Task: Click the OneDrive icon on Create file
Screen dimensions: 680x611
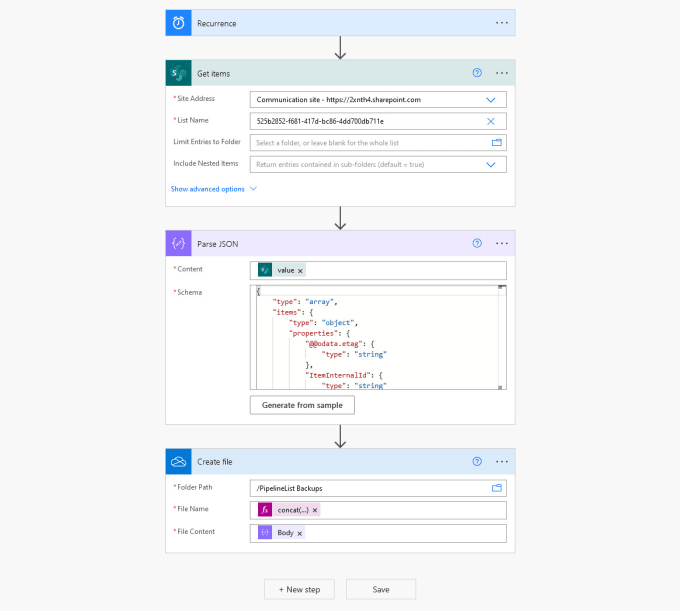Action: point(178,462)
